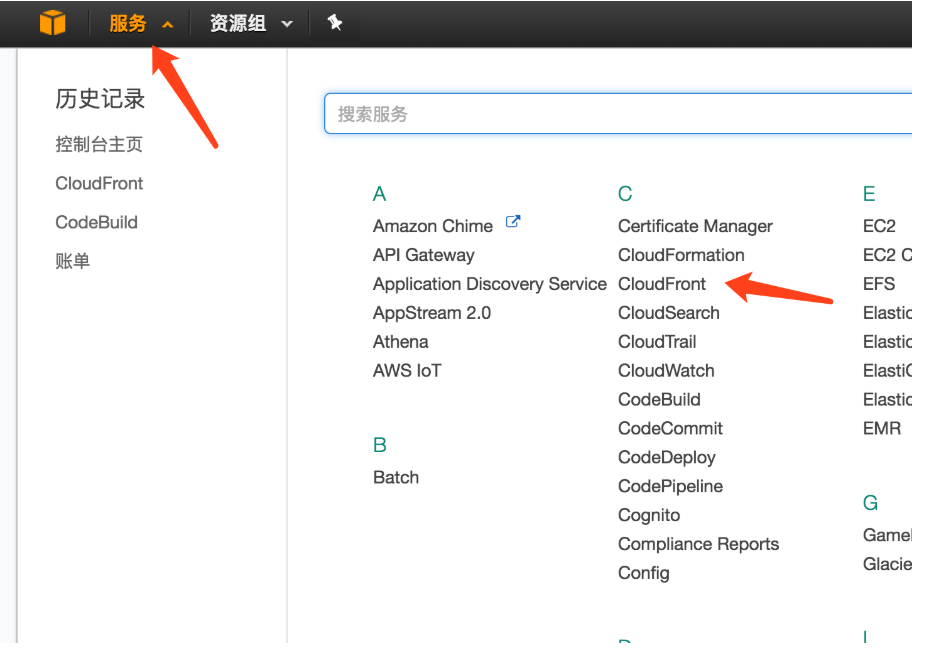The image size is (939, 657).
Task: Open CloudFront in the C services column
Action: (661, 284)
